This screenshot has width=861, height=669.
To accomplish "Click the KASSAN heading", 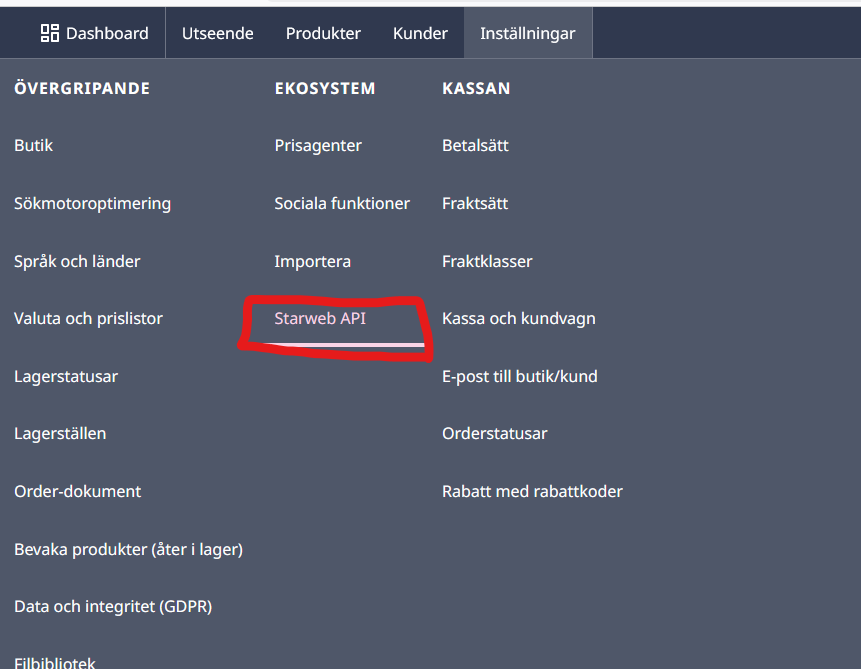I will tap(476, 88).
